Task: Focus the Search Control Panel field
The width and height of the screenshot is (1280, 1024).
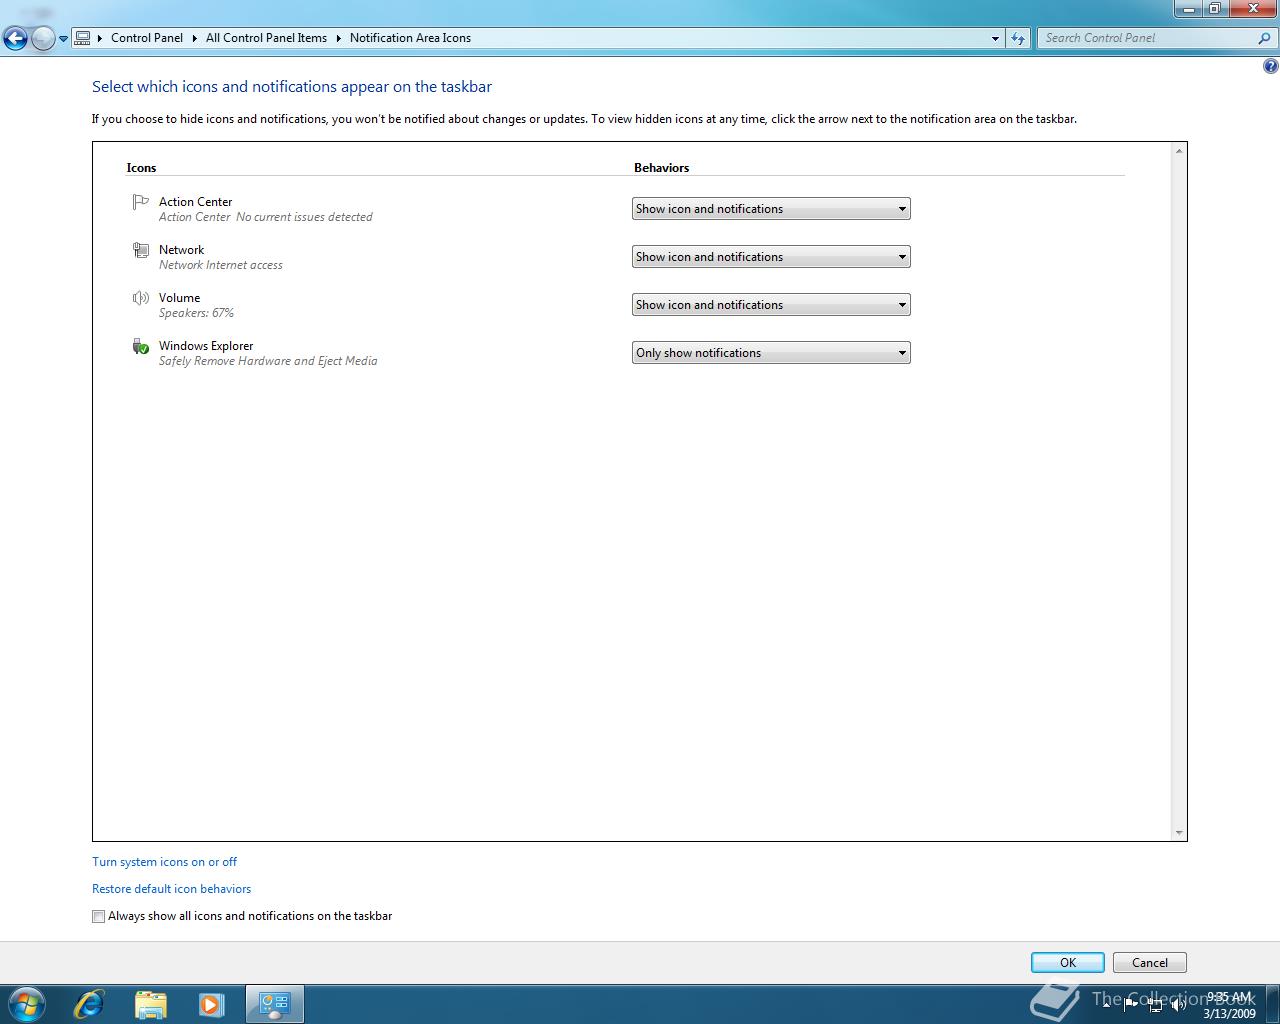Action: click(x=1145, y=38)
